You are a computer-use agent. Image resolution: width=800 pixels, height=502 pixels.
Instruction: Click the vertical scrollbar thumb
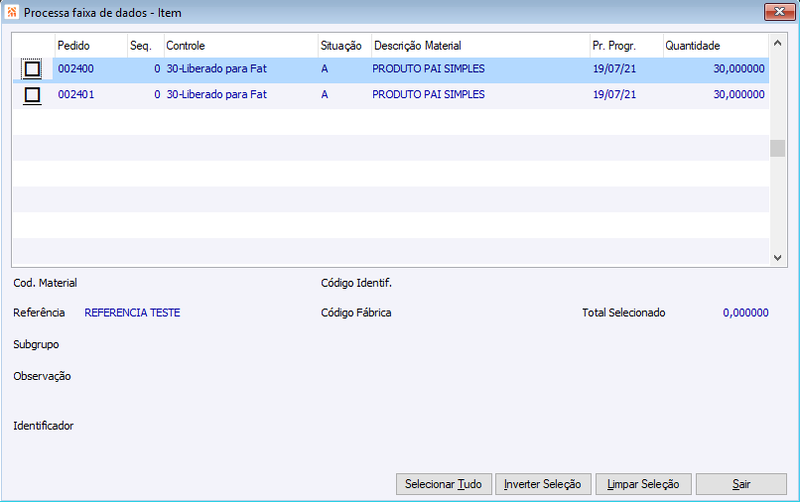click(777, 148)
